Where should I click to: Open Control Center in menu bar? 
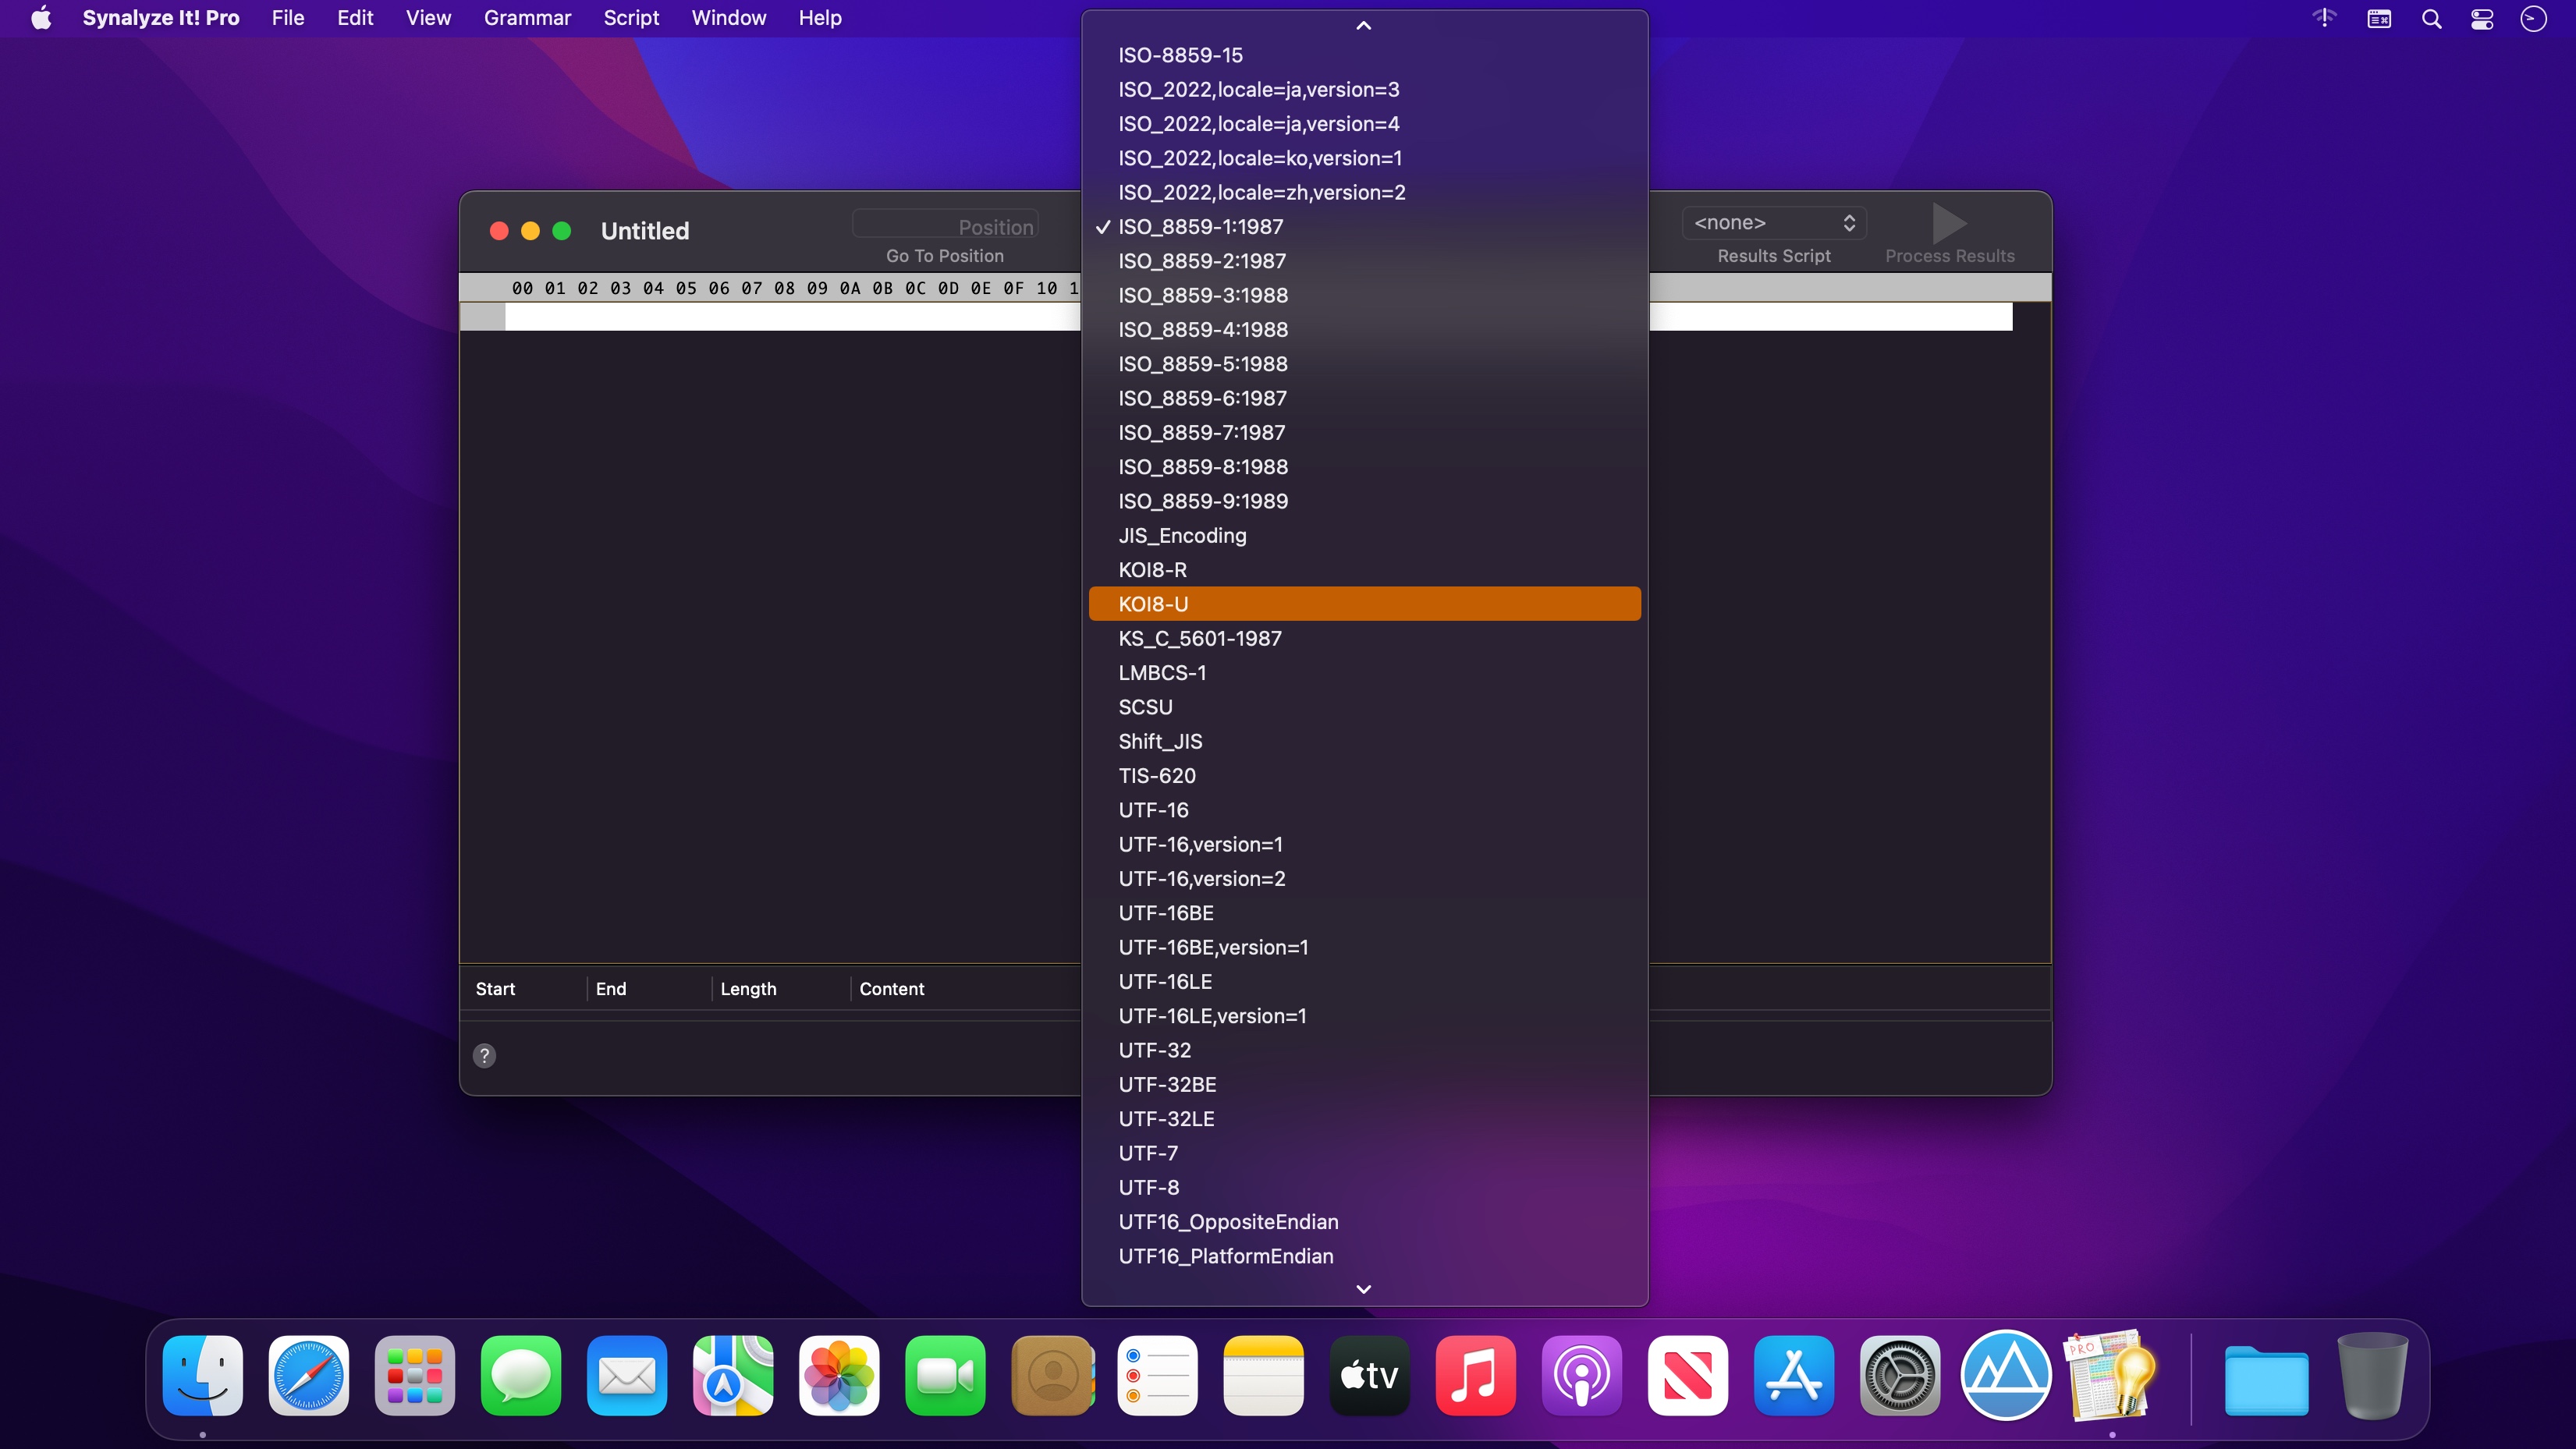click(x=2482, y=19)
